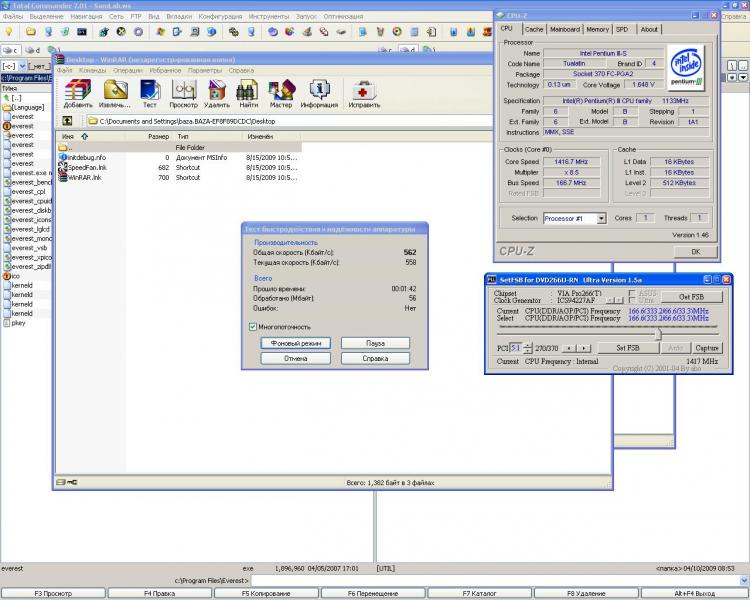
Task: Click the Set FSB button
Action: (628, 348)
